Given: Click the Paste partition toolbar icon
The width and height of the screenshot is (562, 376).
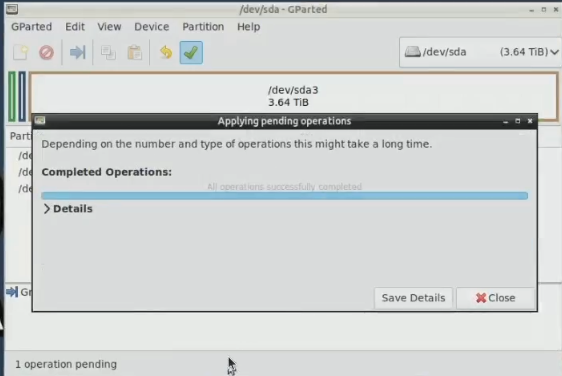Looking at the screenshot, I should point(135,53).
